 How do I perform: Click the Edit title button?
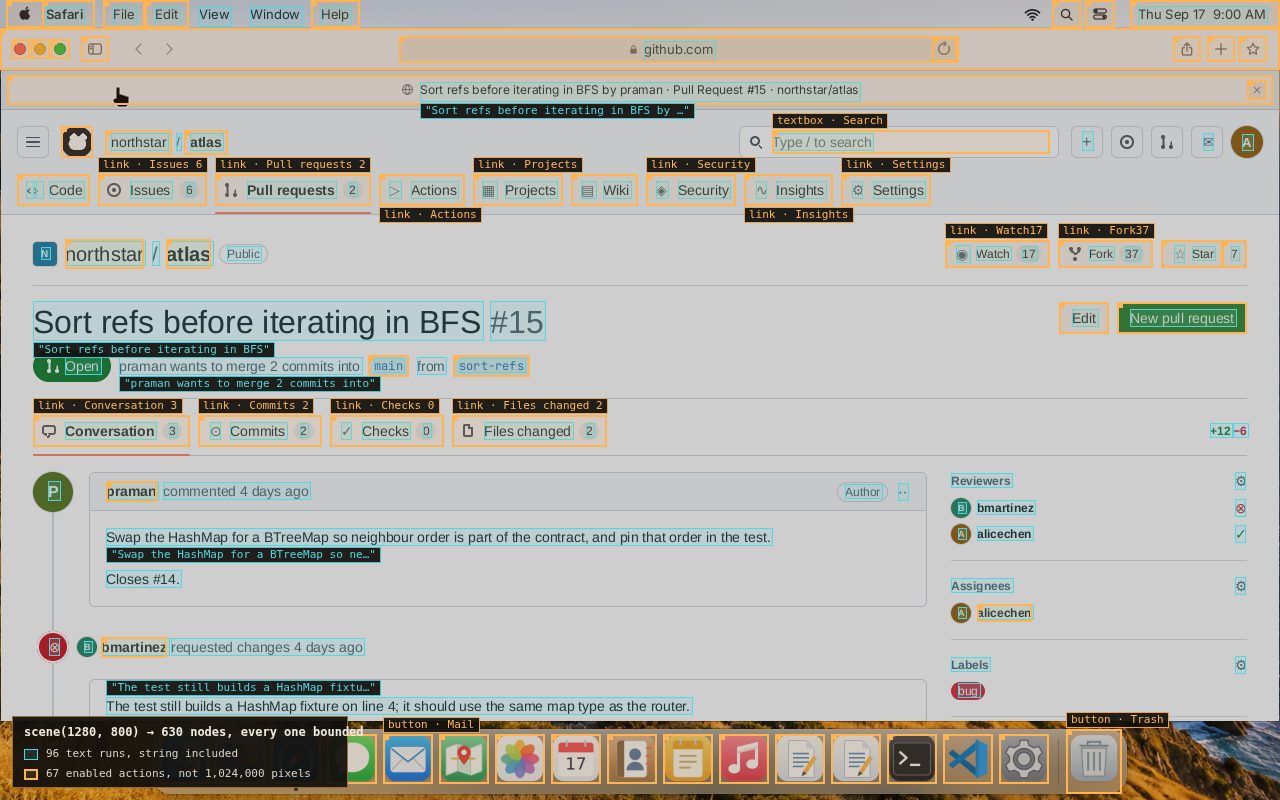pos(1084,318)
